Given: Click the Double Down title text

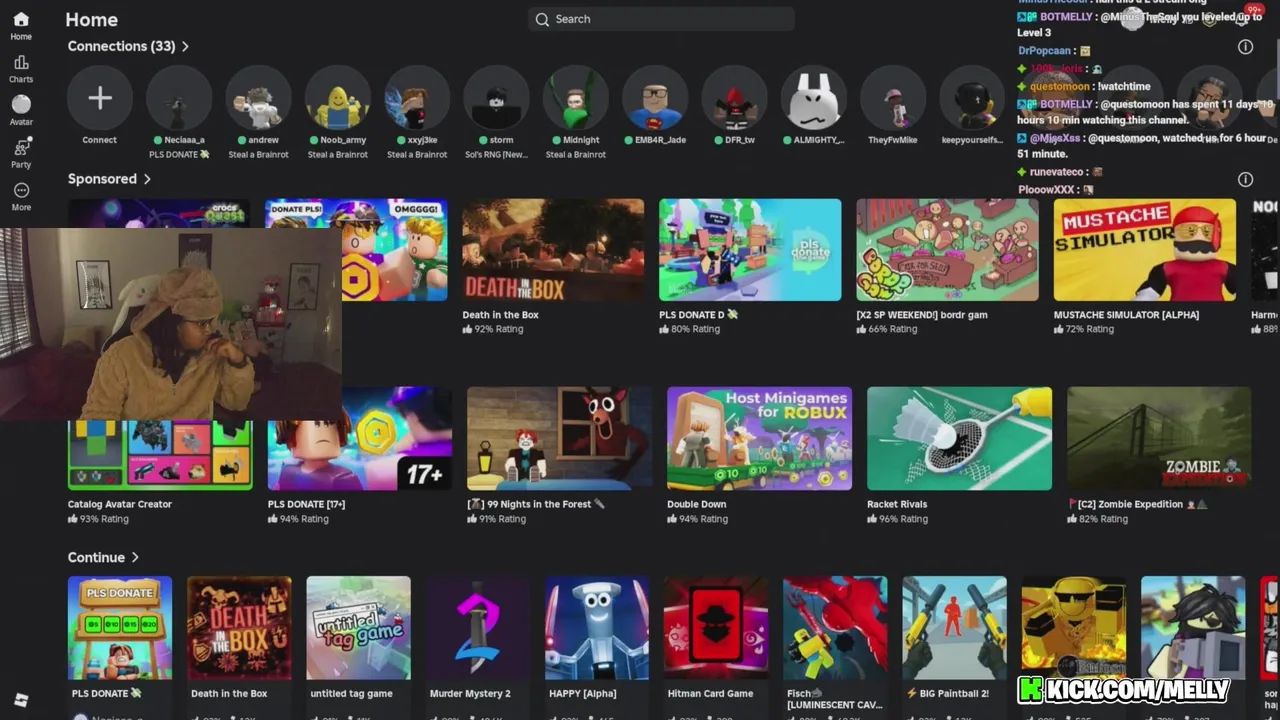Looking at the screenshot, I should pyautogui.click(x=697, y=504).
